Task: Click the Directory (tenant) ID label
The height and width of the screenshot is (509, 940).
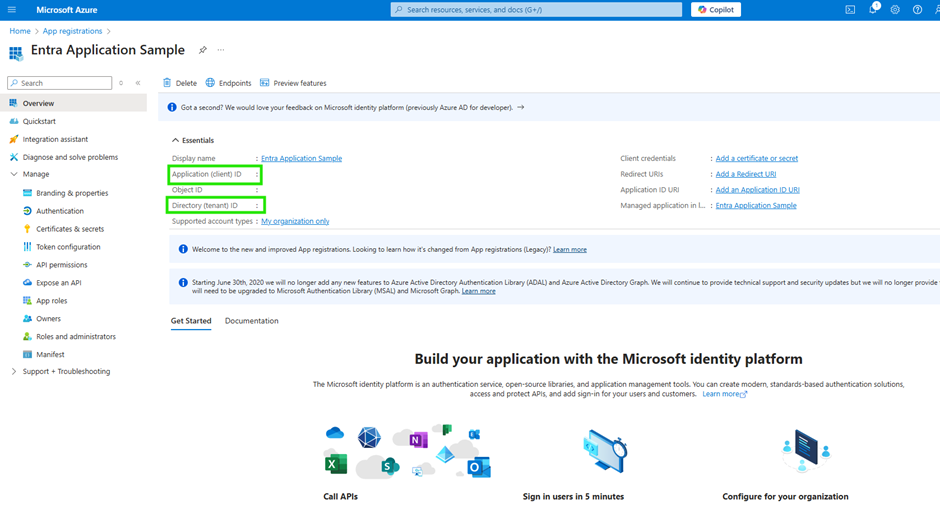Action: pyautogui.click(x=205, y=205)
